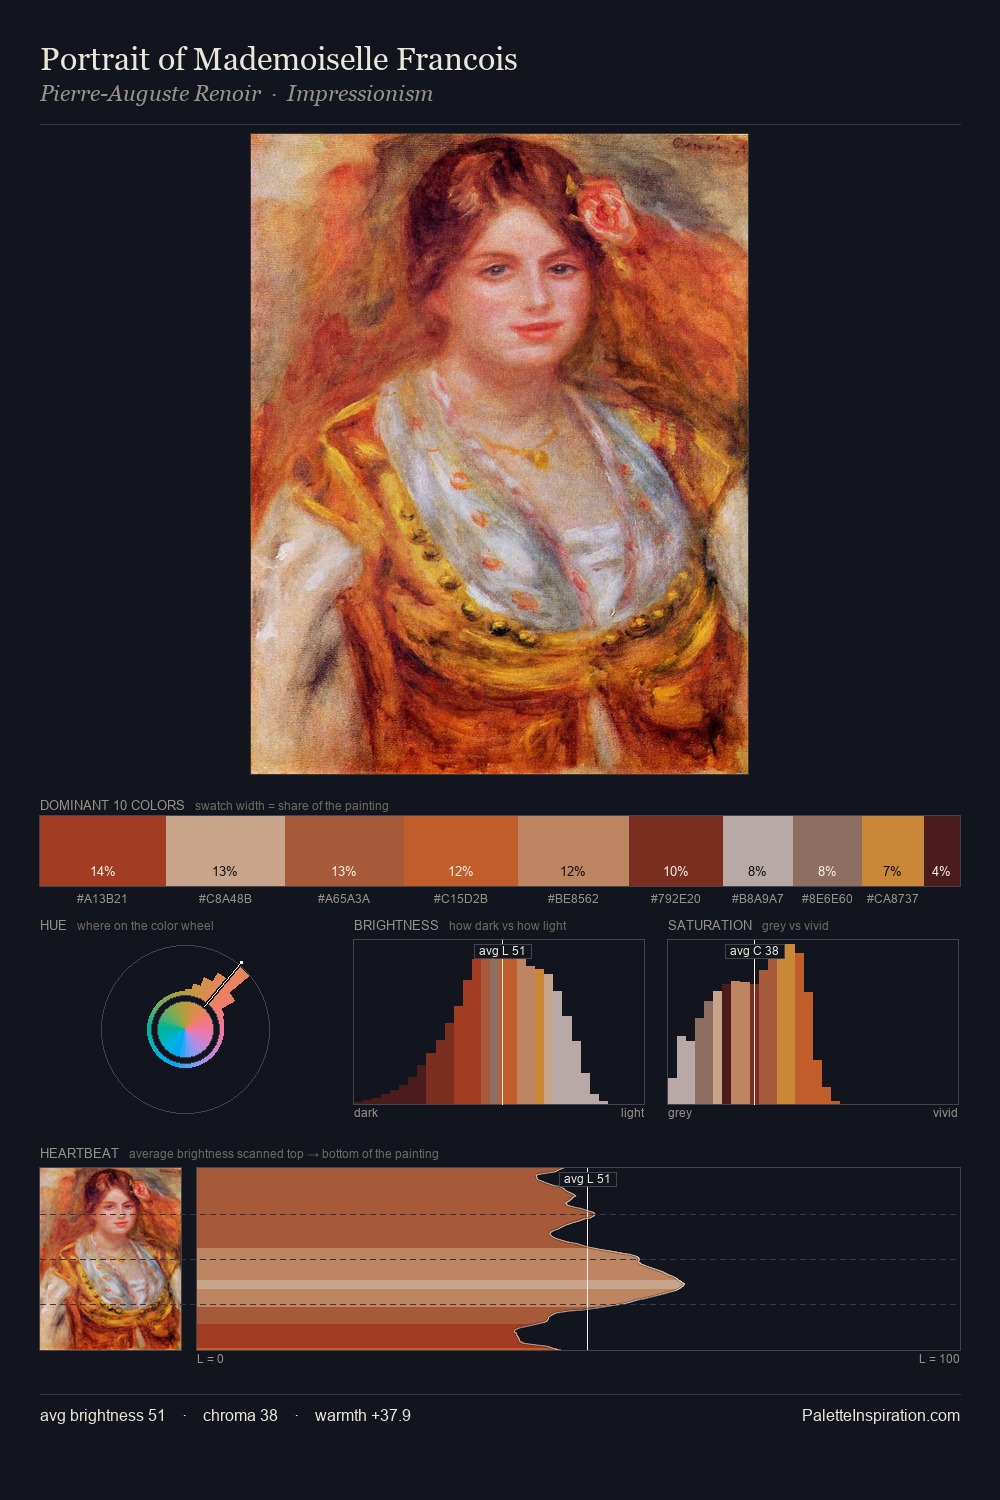Click the hex label #A13B21
Image resolution: width=1000 pixels, height=1500 pixels.
pos(102,899)
